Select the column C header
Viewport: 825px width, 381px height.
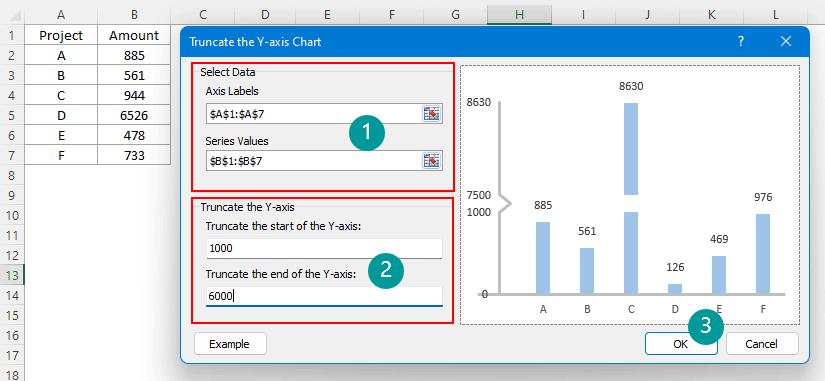[202, 15]
